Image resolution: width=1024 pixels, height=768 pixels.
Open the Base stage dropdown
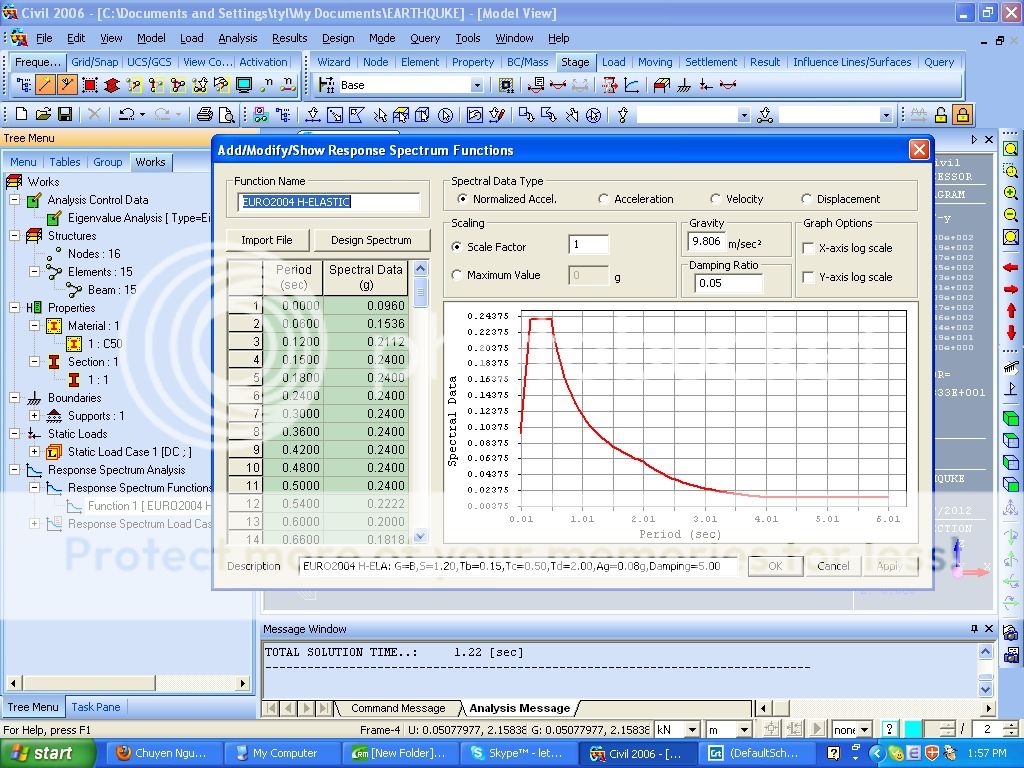click(477, 86)
